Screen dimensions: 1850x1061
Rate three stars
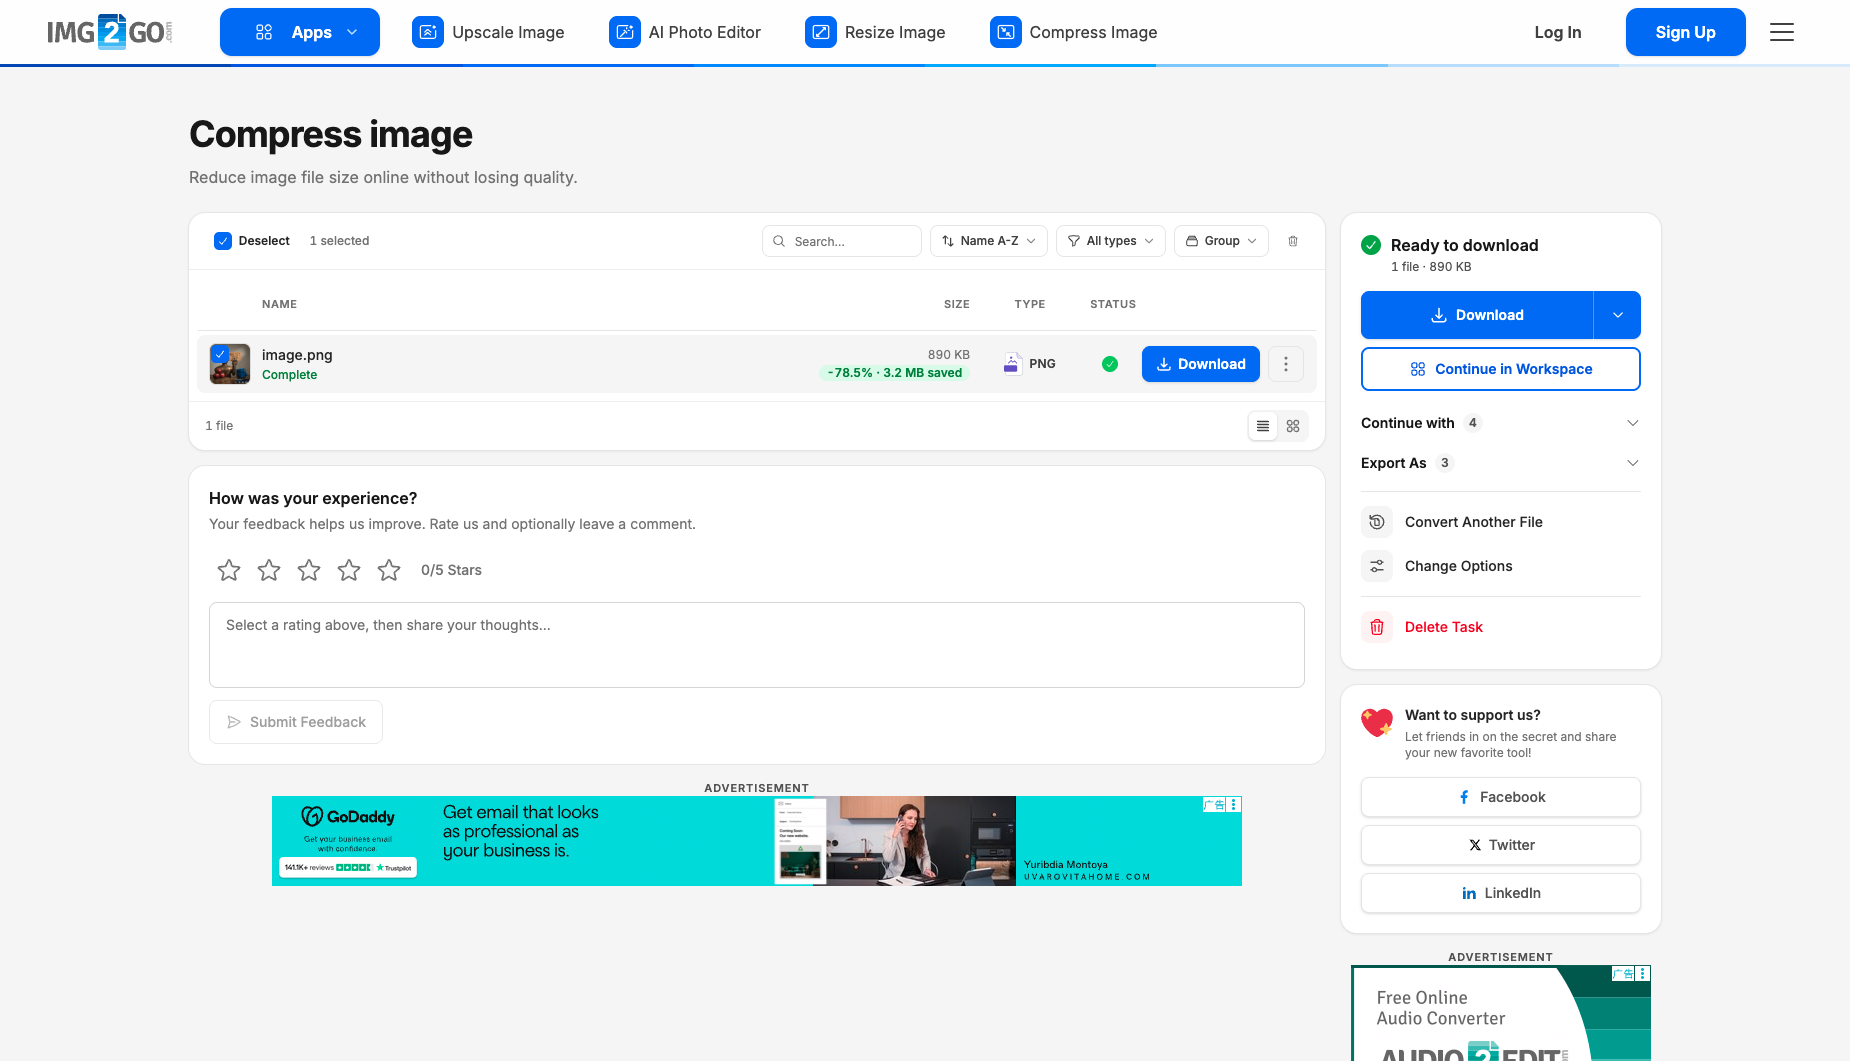[309, 570]
